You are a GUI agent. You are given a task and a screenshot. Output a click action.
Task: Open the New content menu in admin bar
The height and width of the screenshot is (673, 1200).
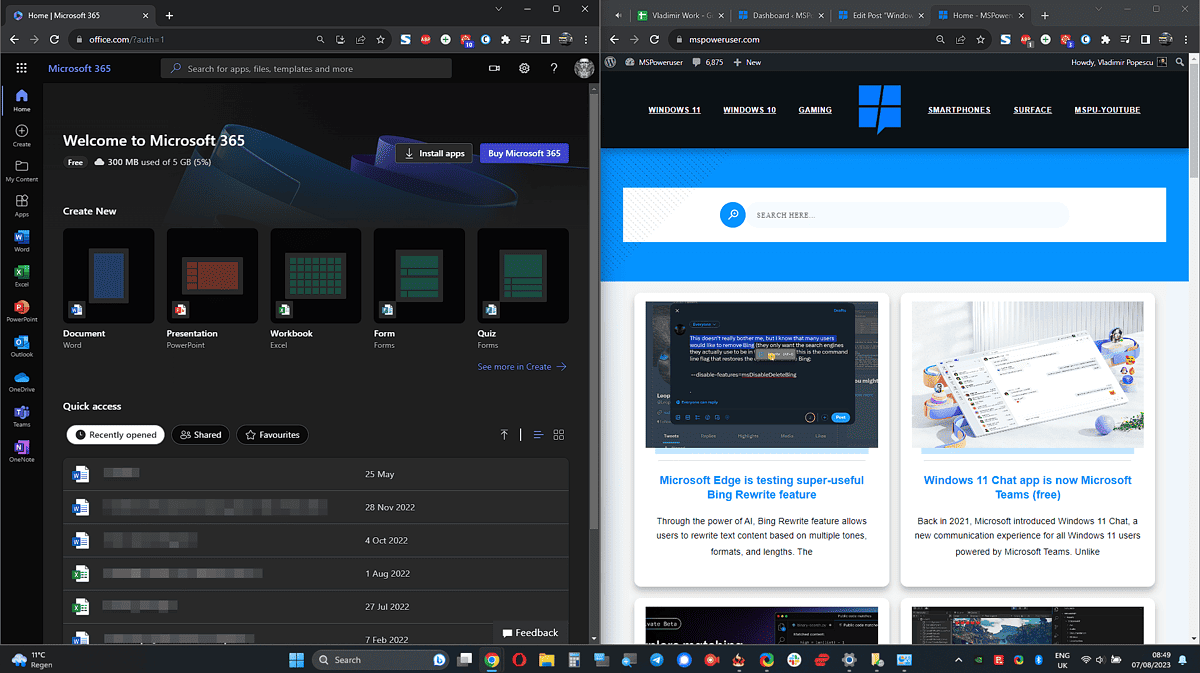click(747, 62)
